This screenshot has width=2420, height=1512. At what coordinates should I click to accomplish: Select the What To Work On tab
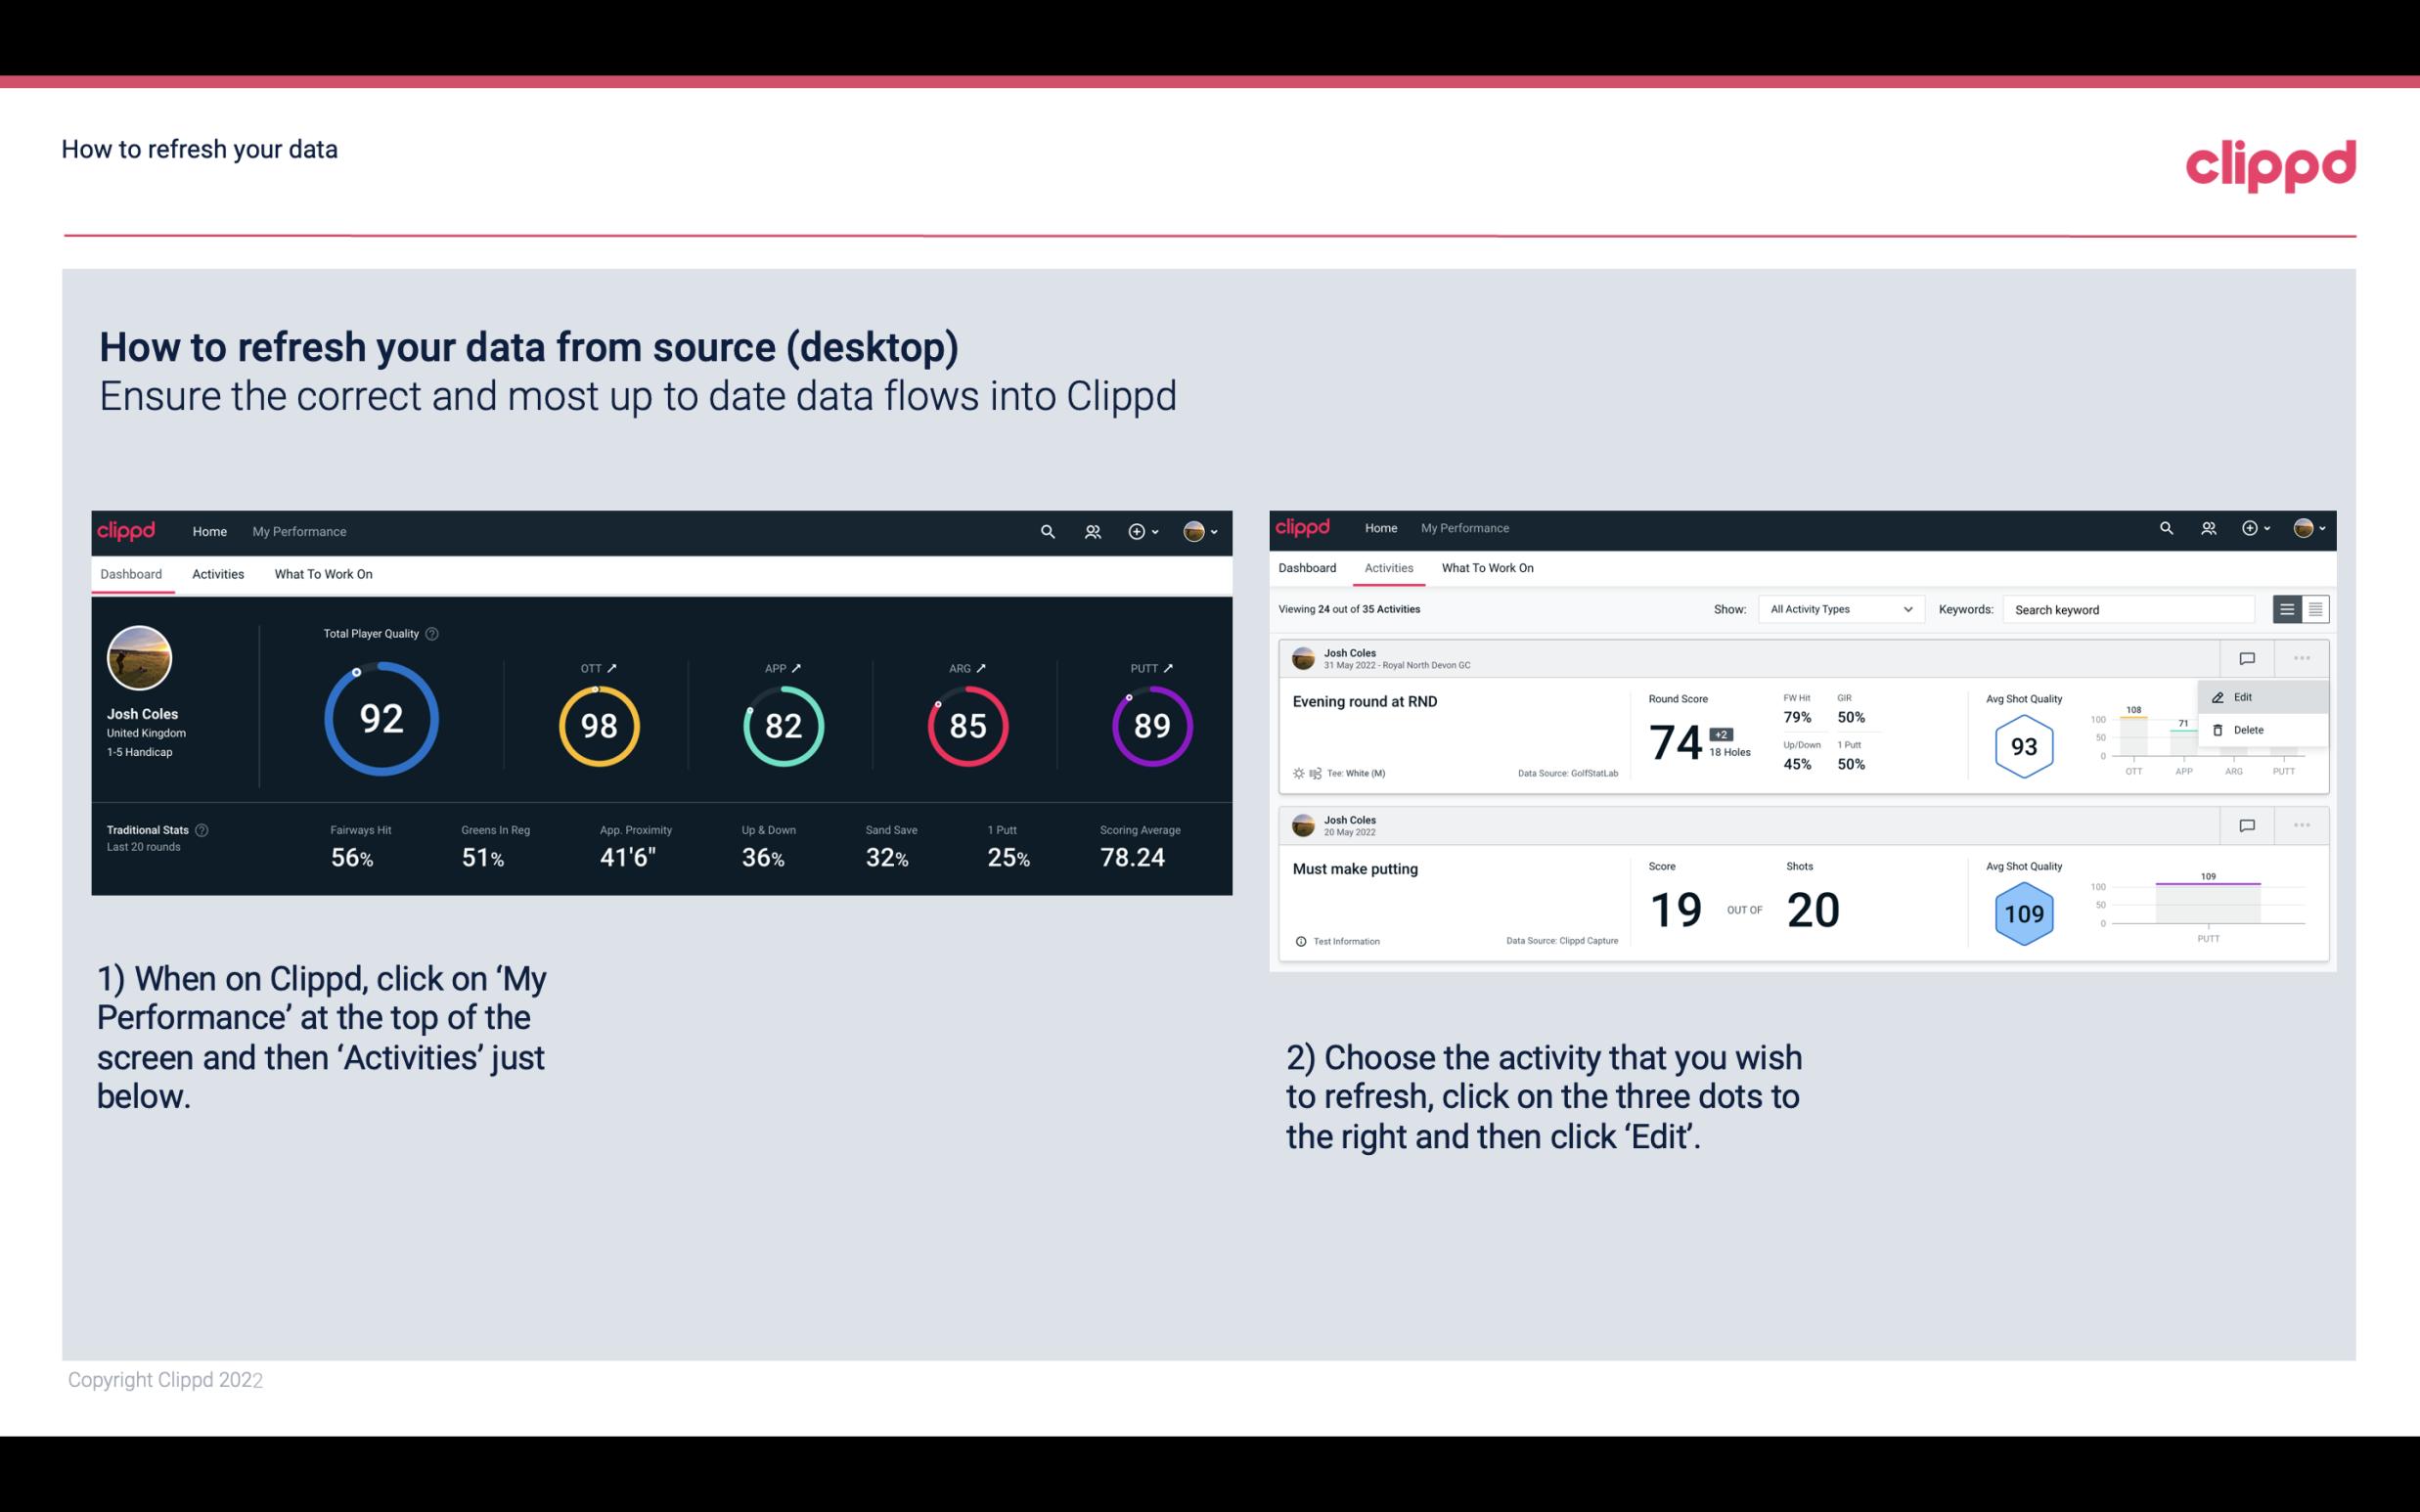click(324, 573)
